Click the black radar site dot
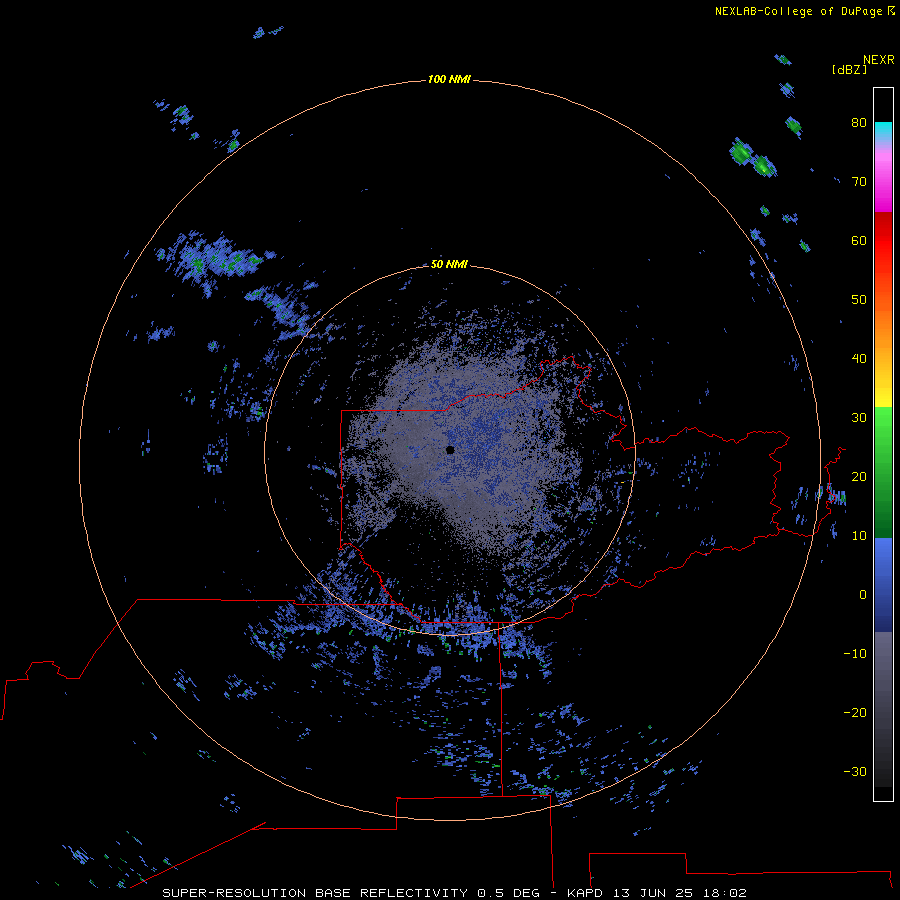 pyautogui.click(x=450, y=450)
